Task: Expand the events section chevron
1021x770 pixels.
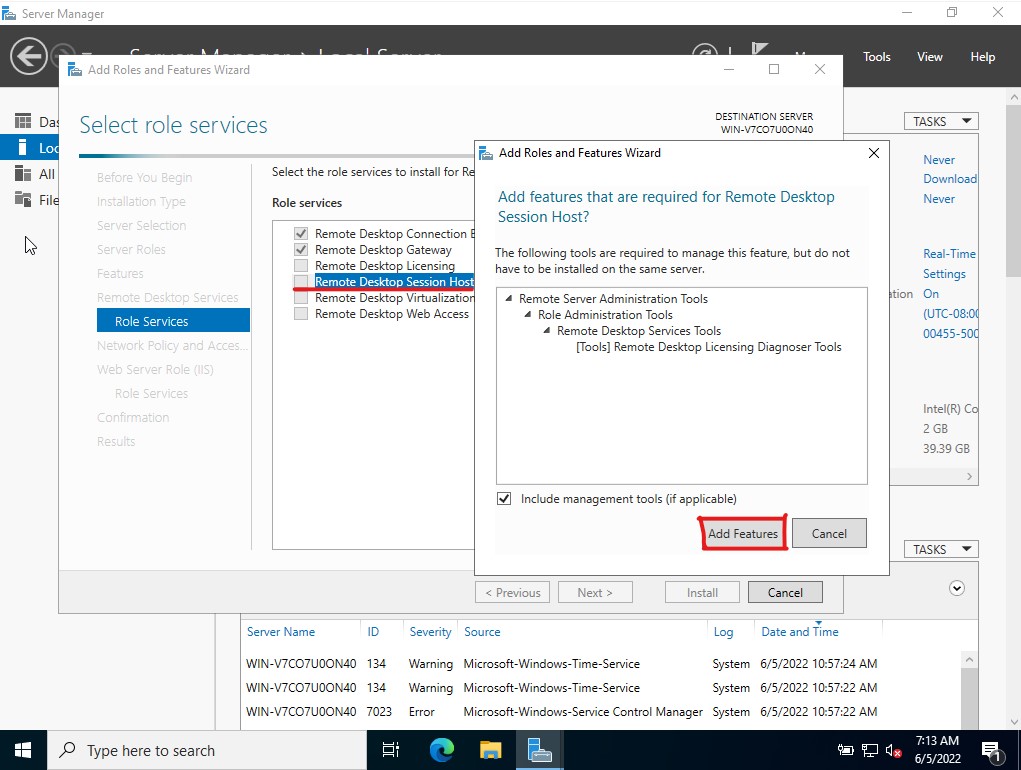Action: pyautogui.click(x=957, y=588)
